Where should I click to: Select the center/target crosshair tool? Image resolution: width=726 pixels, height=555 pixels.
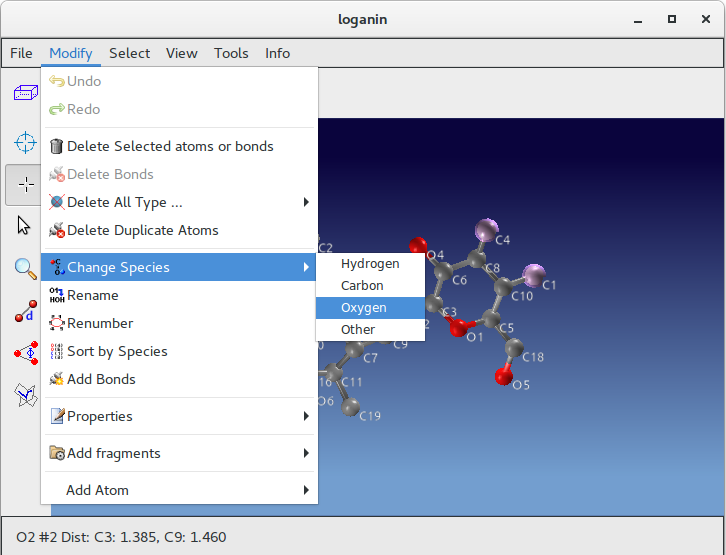25,142
